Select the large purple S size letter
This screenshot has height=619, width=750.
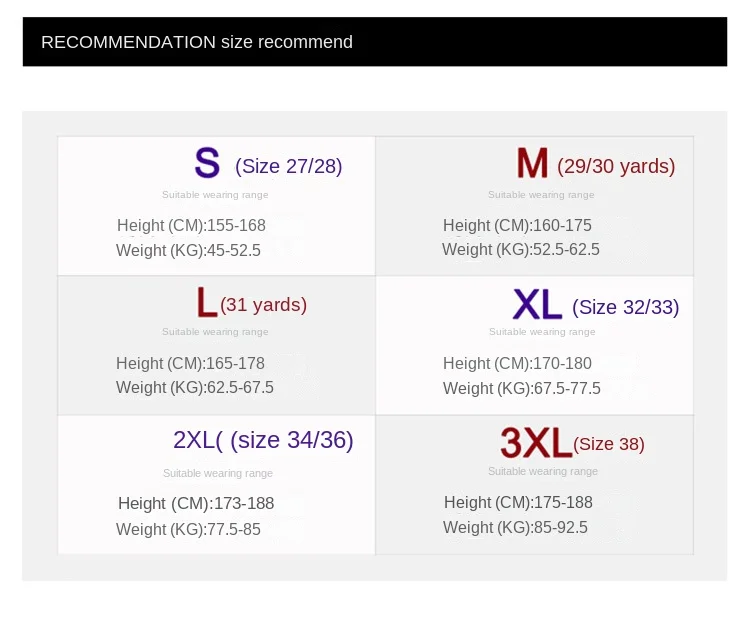(x=207, y=163)
